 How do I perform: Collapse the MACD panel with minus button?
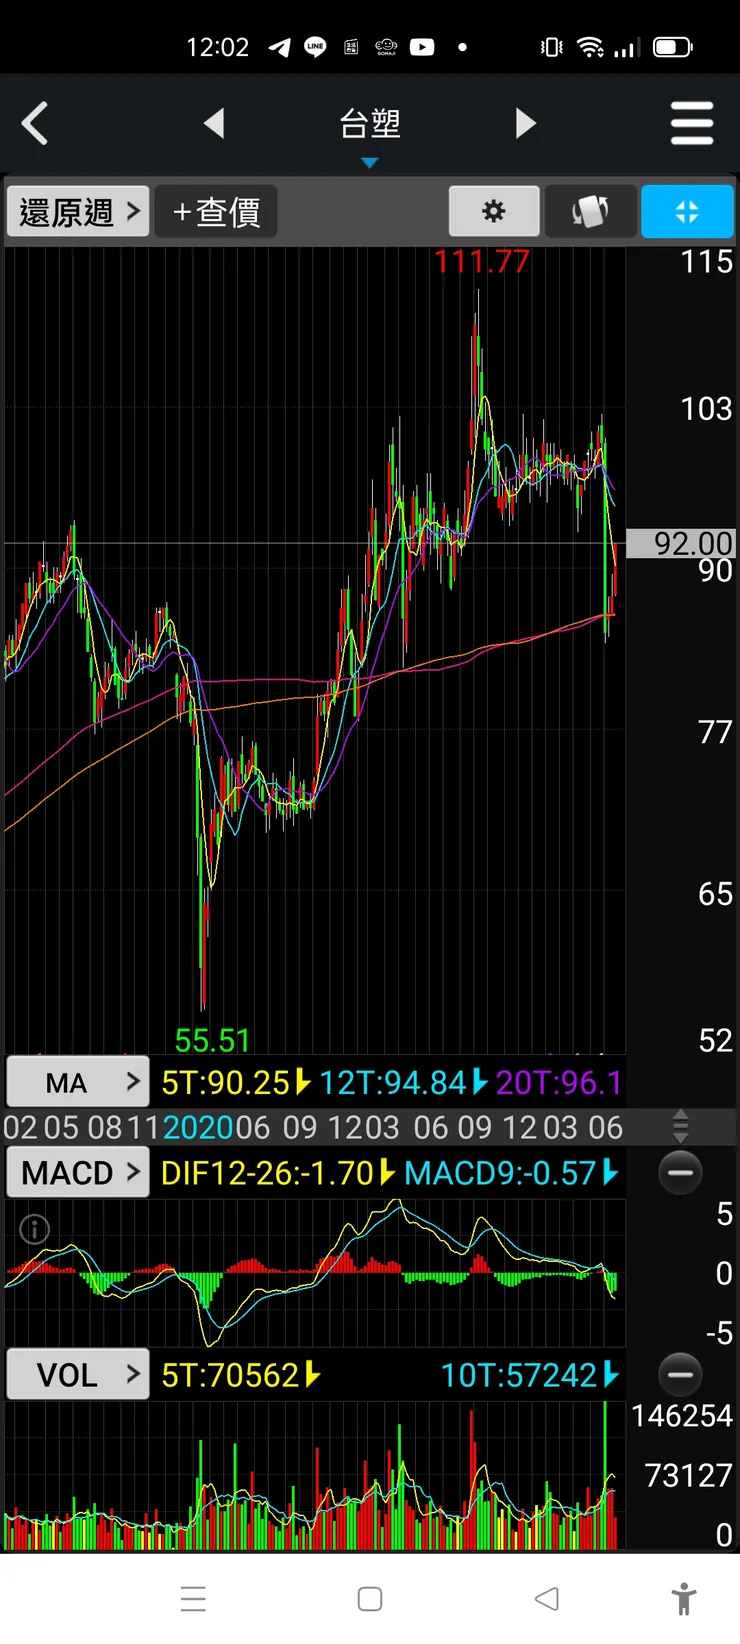pos(681,1172)
